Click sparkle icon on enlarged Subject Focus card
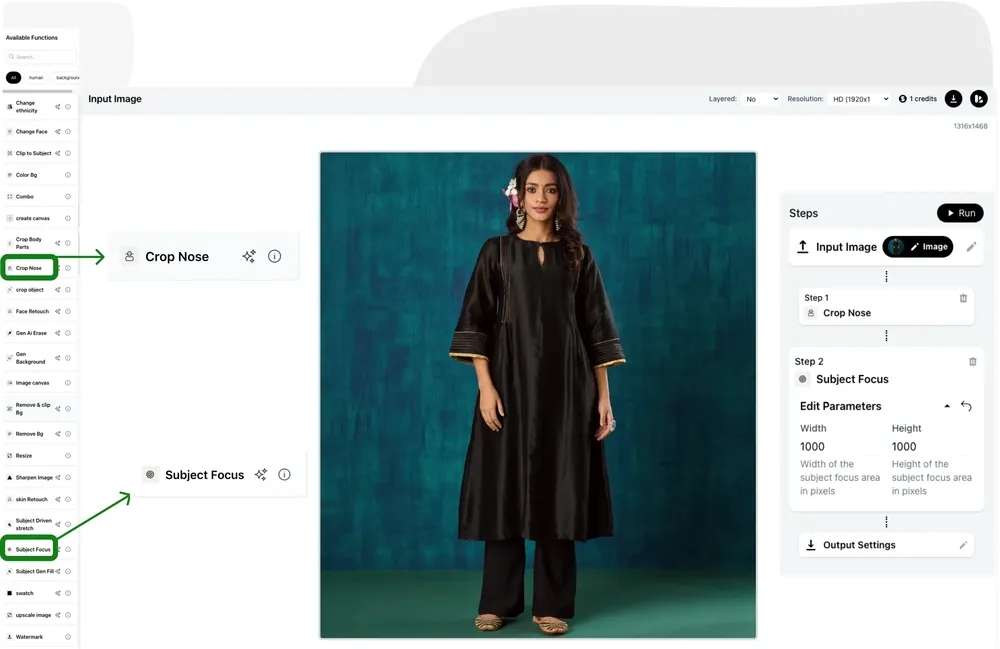 click(x=261, y=474)
